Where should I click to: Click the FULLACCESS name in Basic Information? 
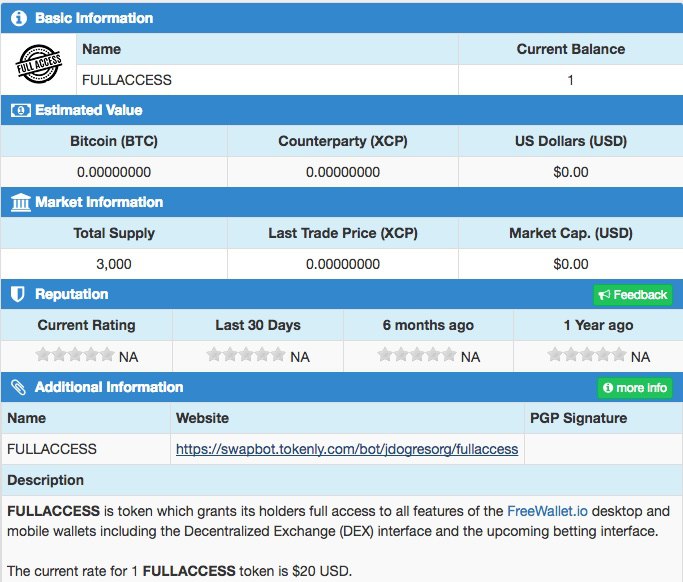coord(127,80)
